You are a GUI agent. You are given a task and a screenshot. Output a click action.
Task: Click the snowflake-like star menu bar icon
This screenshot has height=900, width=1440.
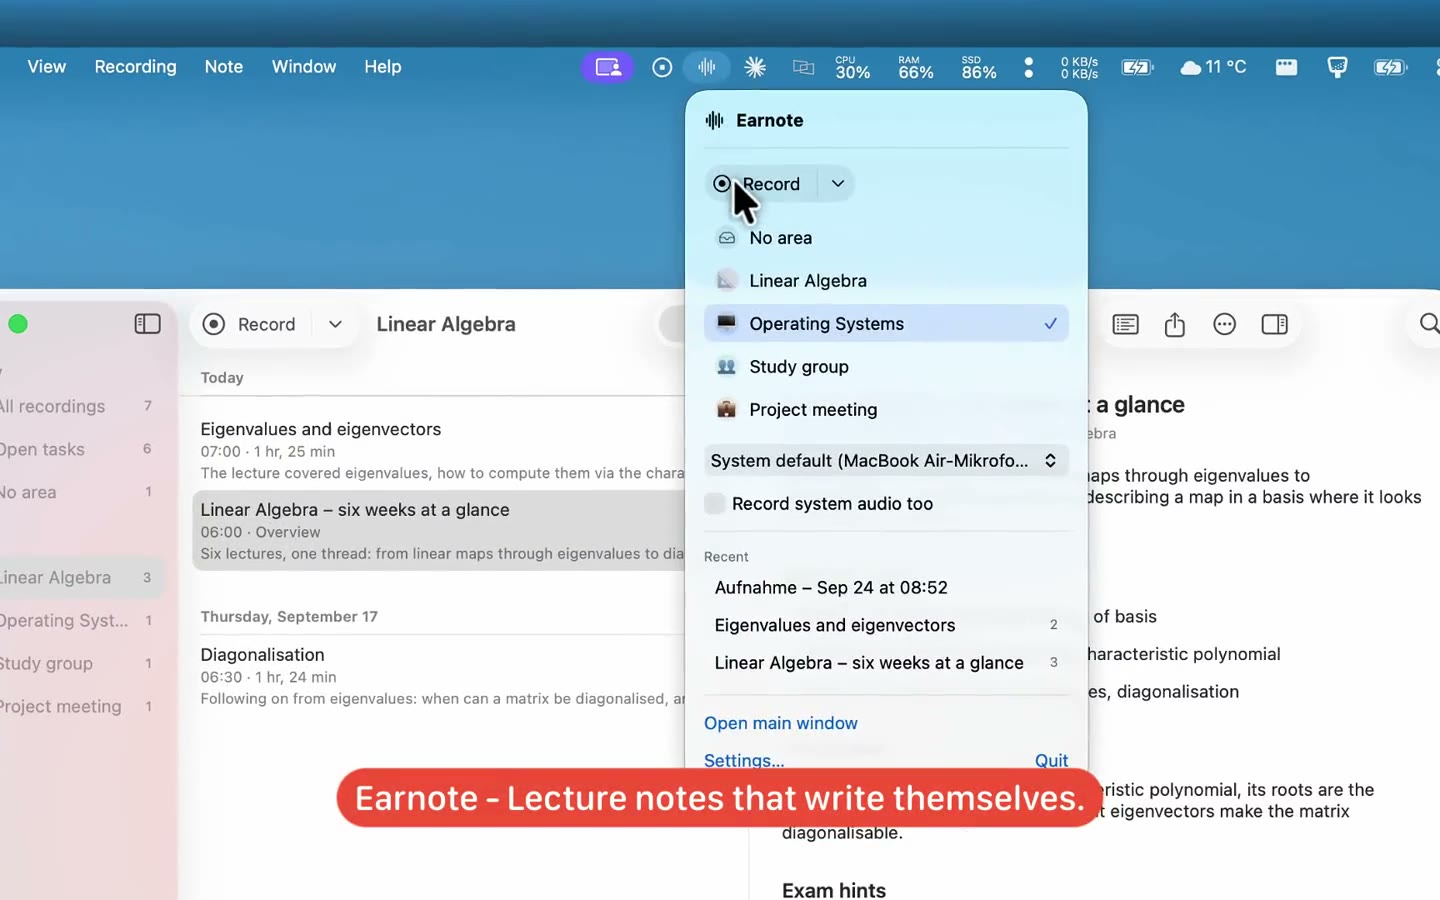[x=755, y=67]
